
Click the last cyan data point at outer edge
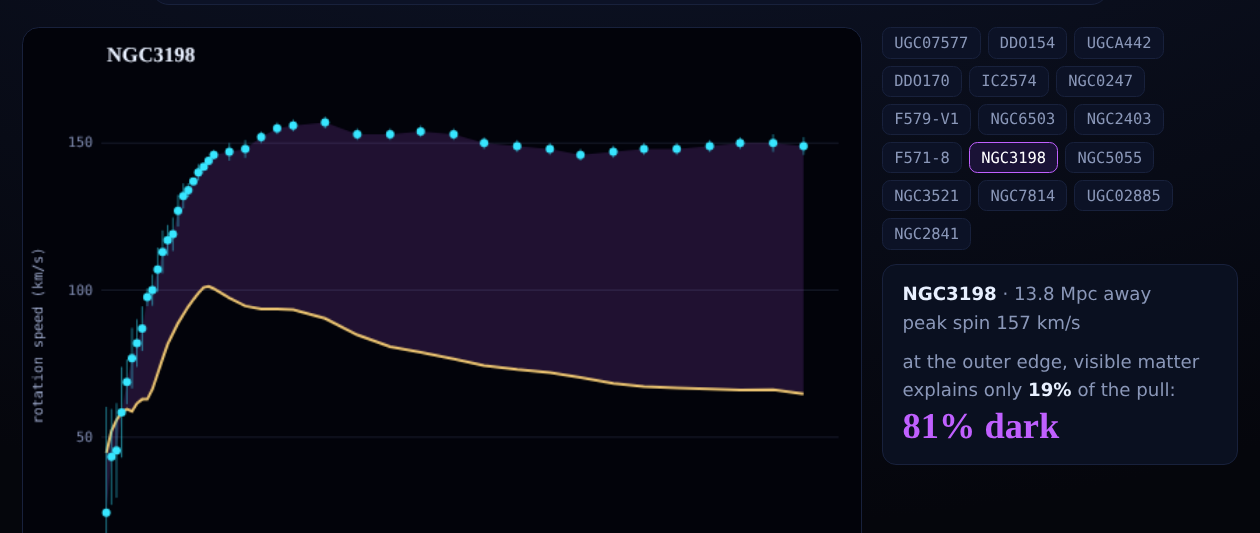(803, 146)
